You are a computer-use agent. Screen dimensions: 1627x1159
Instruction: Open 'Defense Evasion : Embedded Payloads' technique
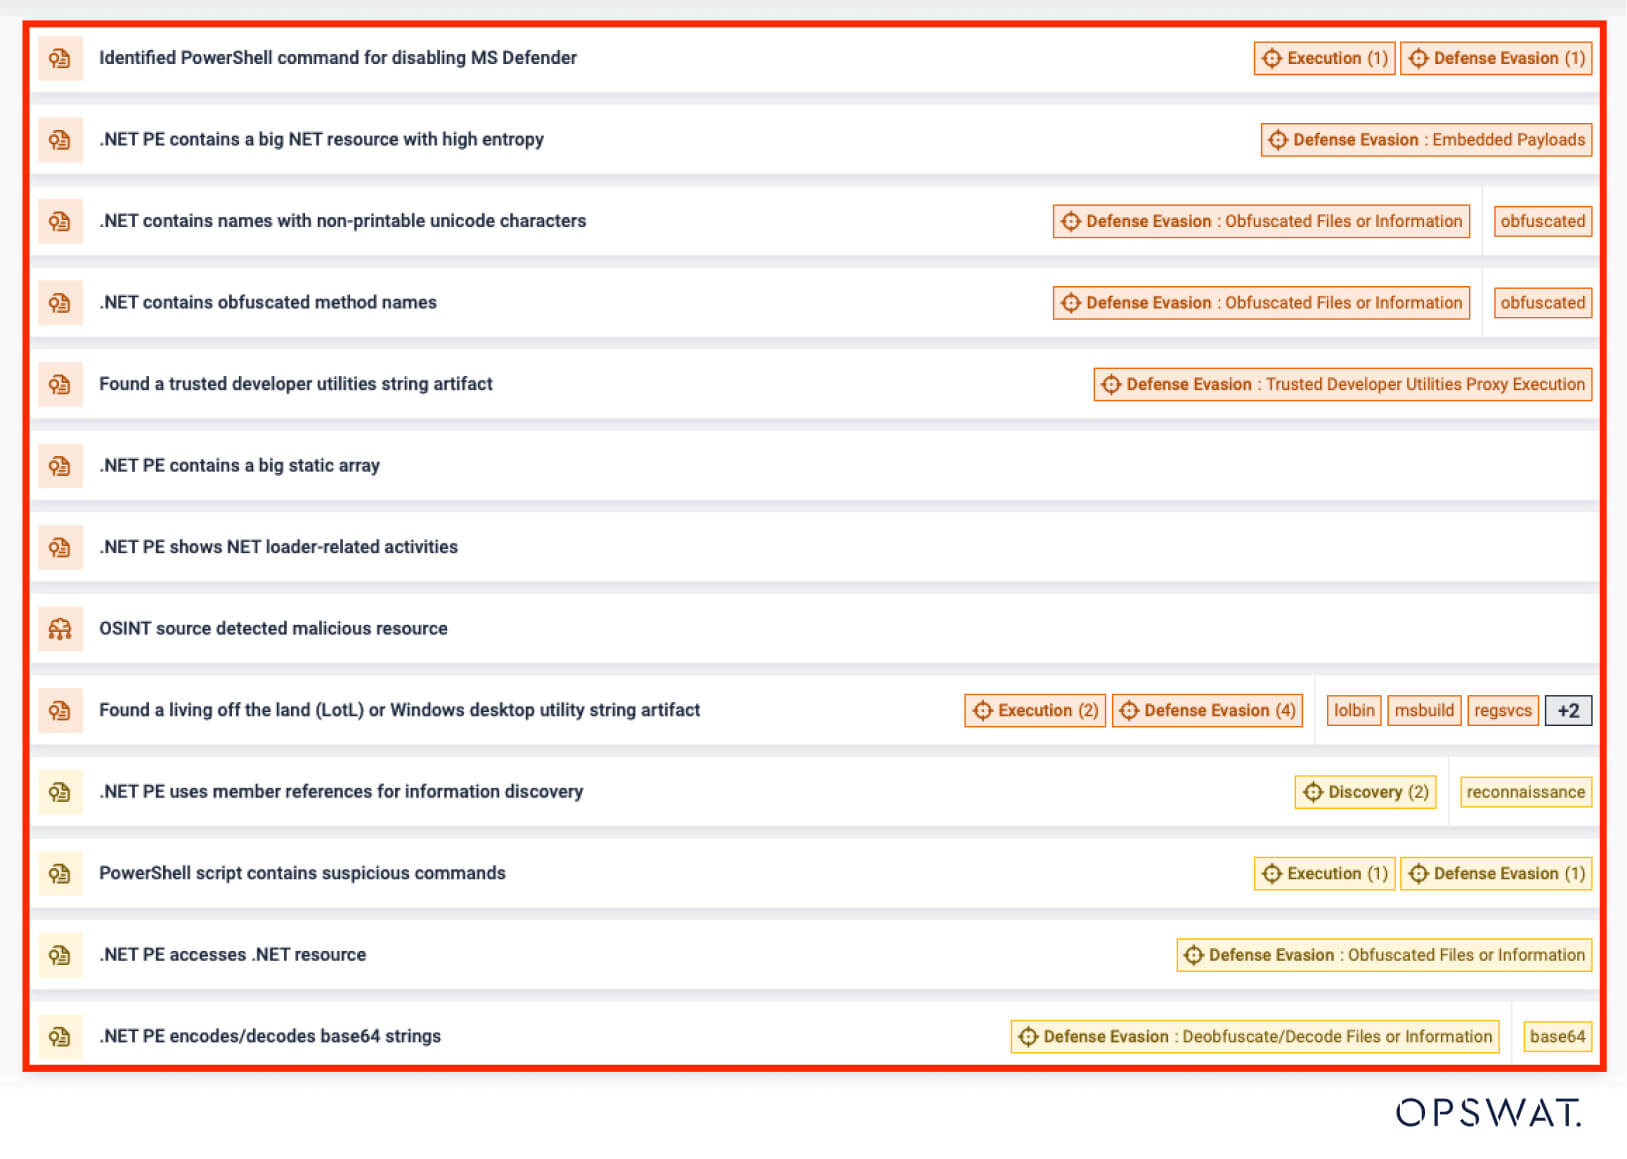(1426, 140)
